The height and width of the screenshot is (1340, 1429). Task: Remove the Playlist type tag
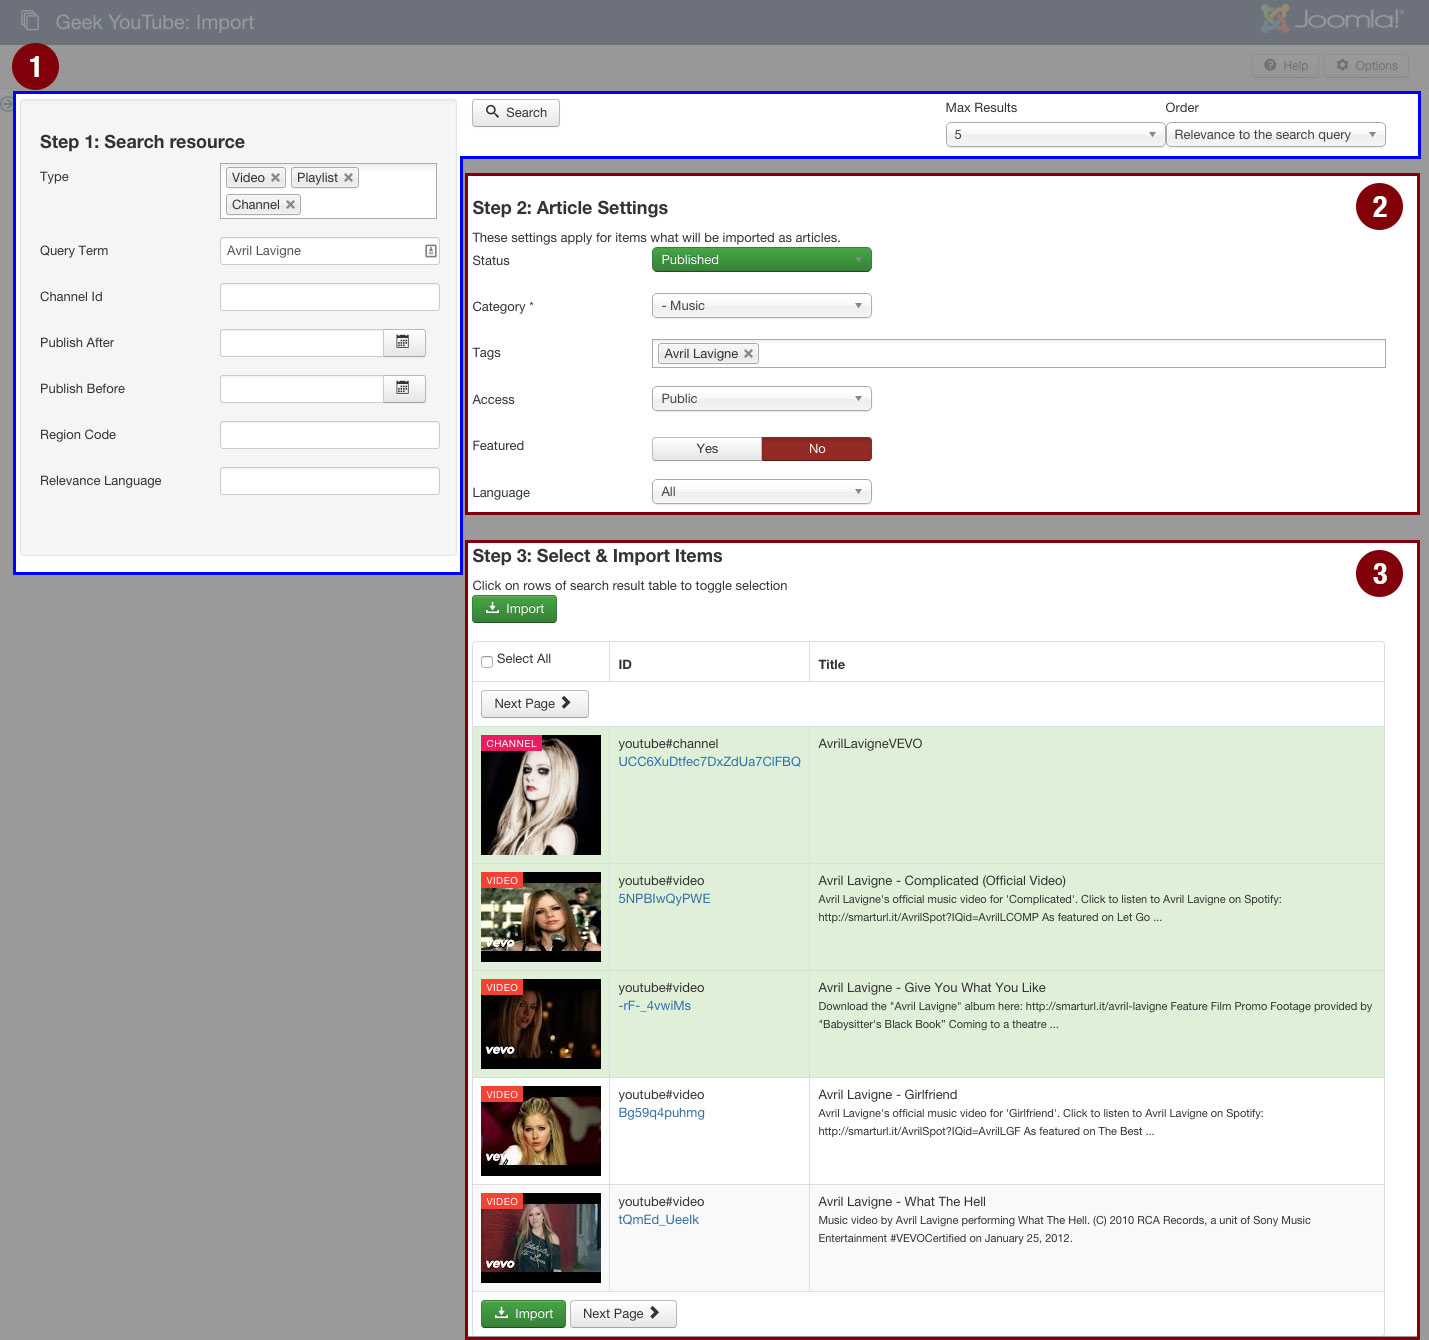point(348,178)
